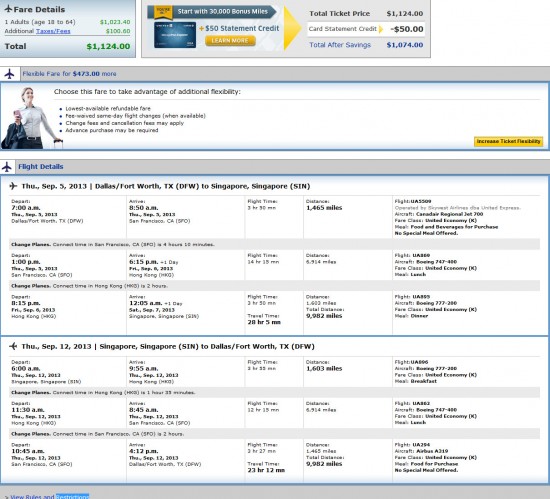This screenshot has height=499, width=550.
Task: Click the 1:00 p.m. departure time from SFO
Action: [26, 262]
